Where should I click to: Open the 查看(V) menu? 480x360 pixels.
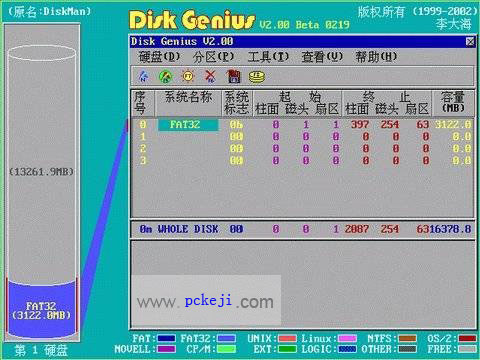[322, 57]
